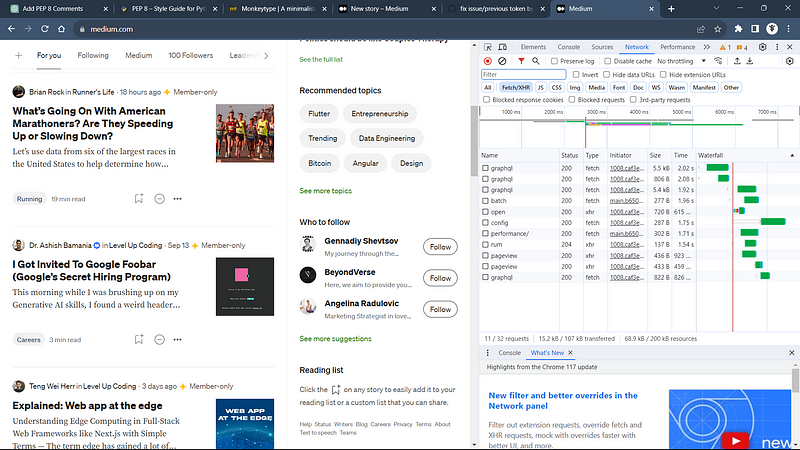The width and height of the screenshot is (800, 450).
Task: Toggle the red network filter funnel icon
Action: (x=521, y=61)
